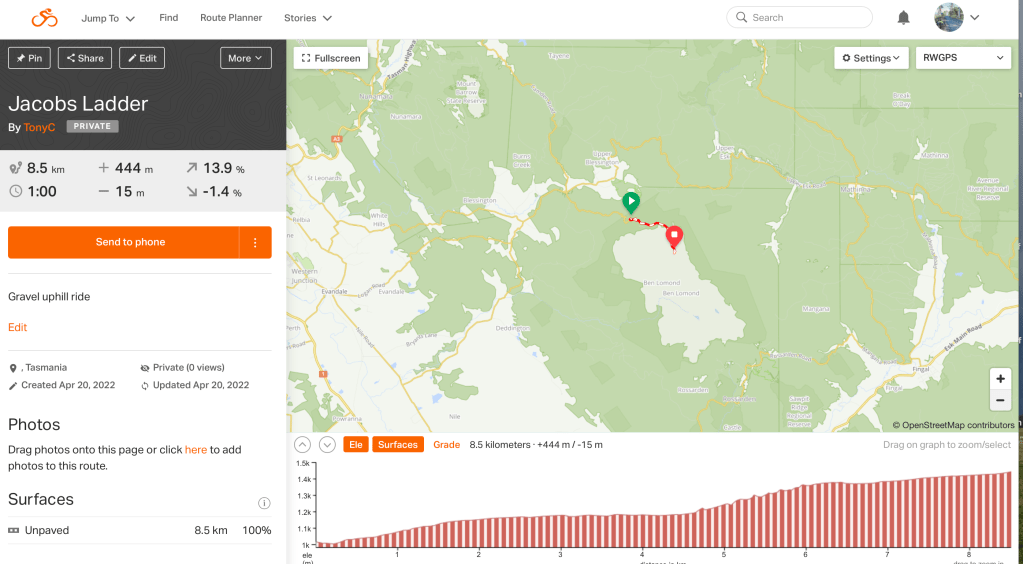Expand the More actions dropdown
The width and height of the screenshot is (1023, 564).
[245, 58]
